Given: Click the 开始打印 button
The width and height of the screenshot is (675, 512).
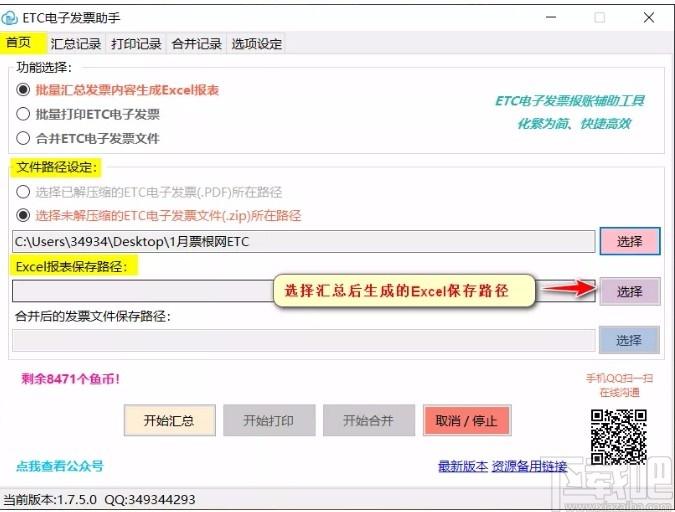Looking at the screenshot, I should pyautogui.click(x=269, y=420).
